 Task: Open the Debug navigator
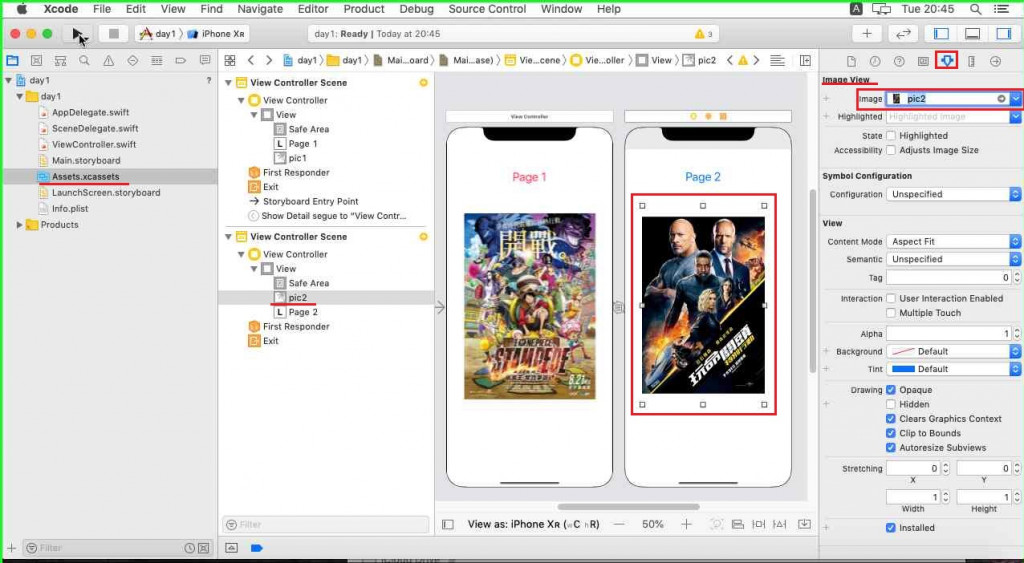[157, 61]
